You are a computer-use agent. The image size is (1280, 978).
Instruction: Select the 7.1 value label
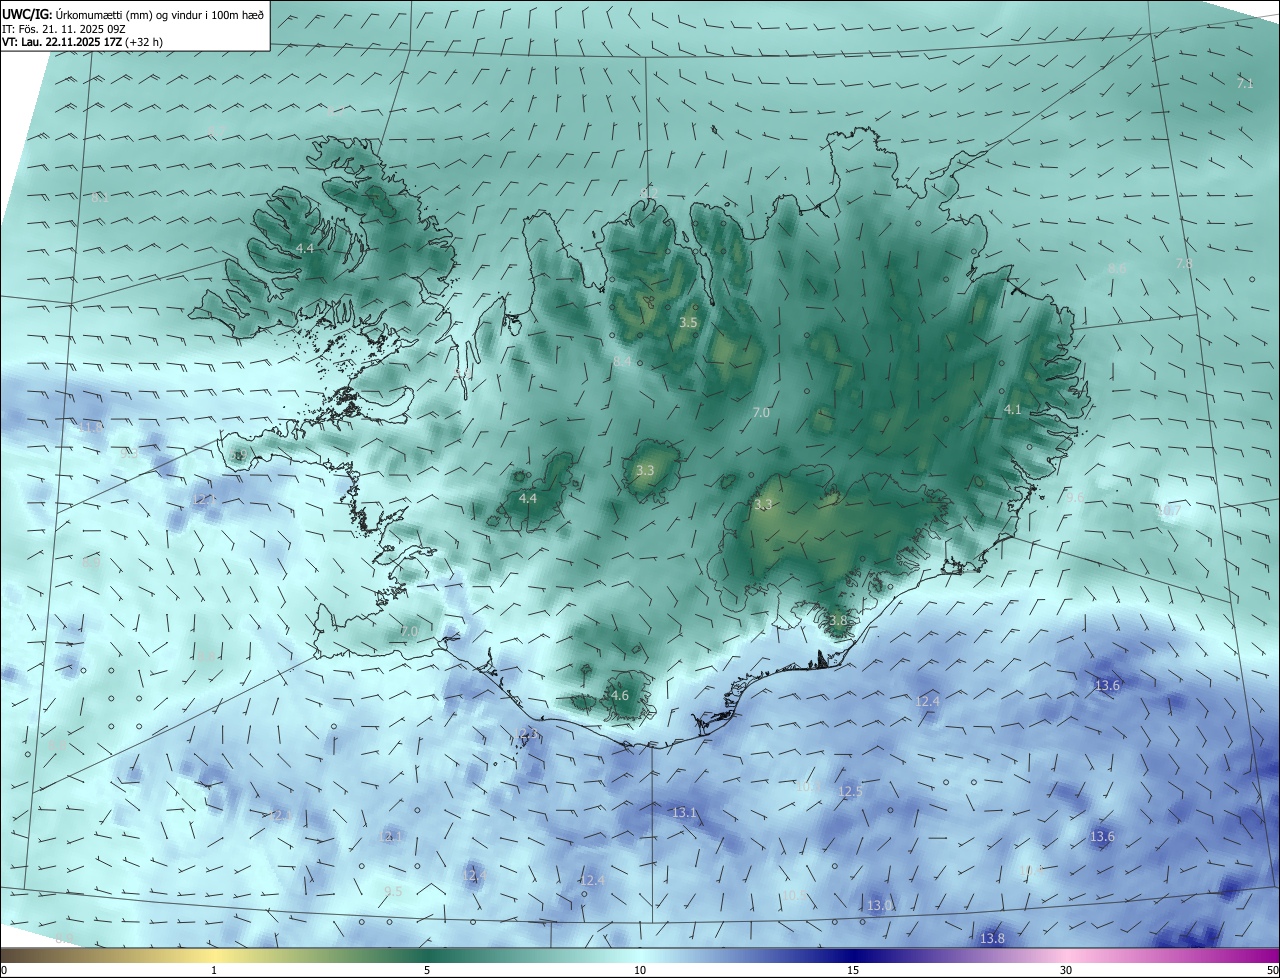click(x=1244, y=84)
